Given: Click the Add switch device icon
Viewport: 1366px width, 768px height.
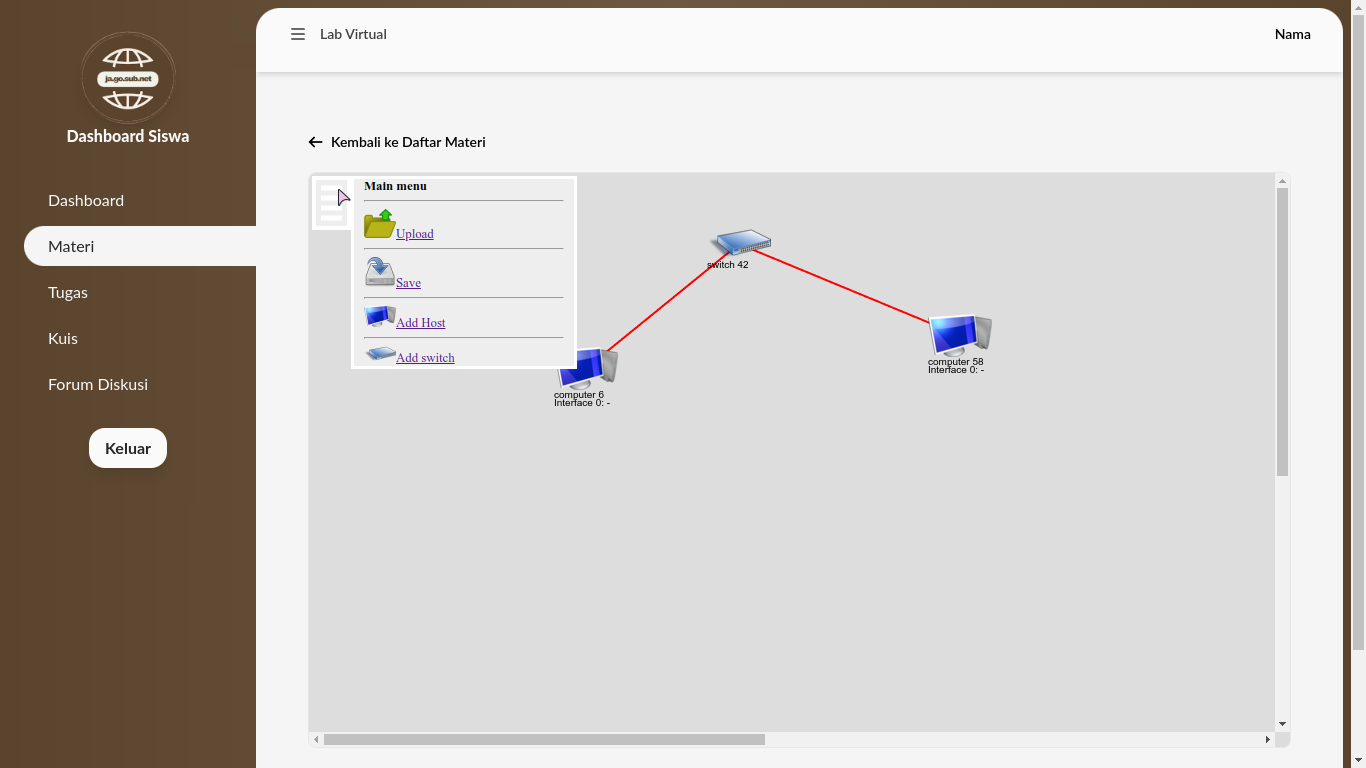Looking at the screenshot, I should (380, 354).
